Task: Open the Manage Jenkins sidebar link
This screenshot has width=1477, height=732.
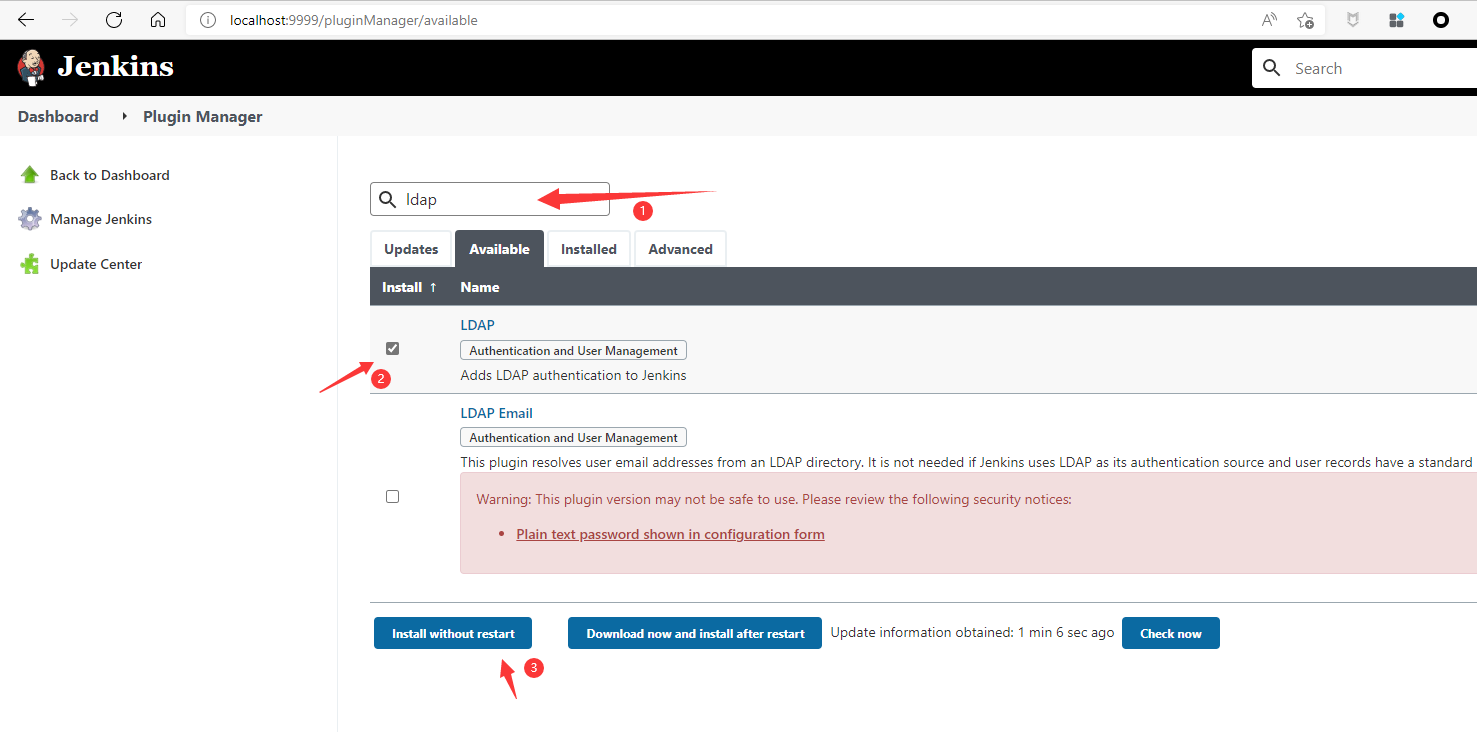Action: (101, 219)
